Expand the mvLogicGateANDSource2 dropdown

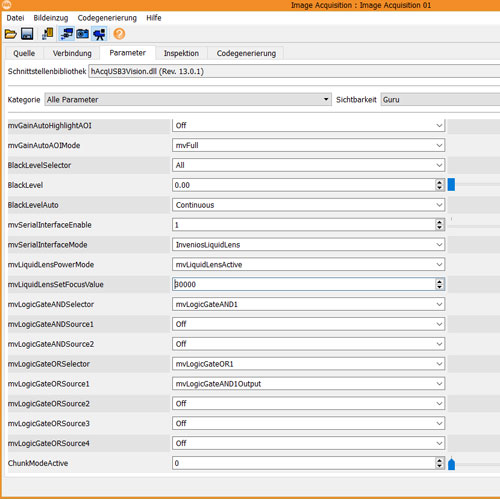click(x=309, y=344)
